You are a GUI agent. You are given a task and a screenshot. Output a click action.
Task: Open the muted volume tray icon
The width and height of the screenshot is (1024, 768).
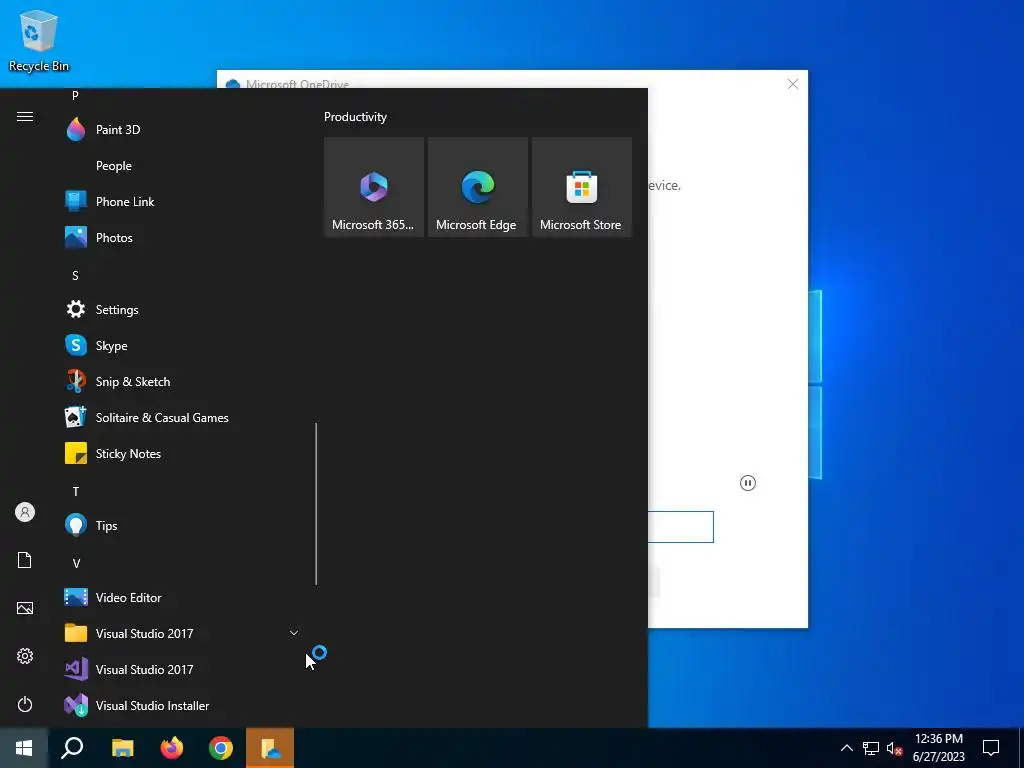click(894, 748)
